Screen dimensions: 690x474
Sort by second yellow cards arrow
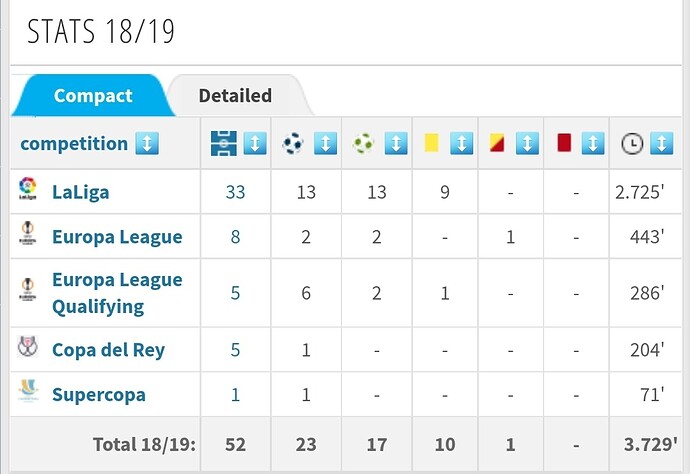coord(527,144)
